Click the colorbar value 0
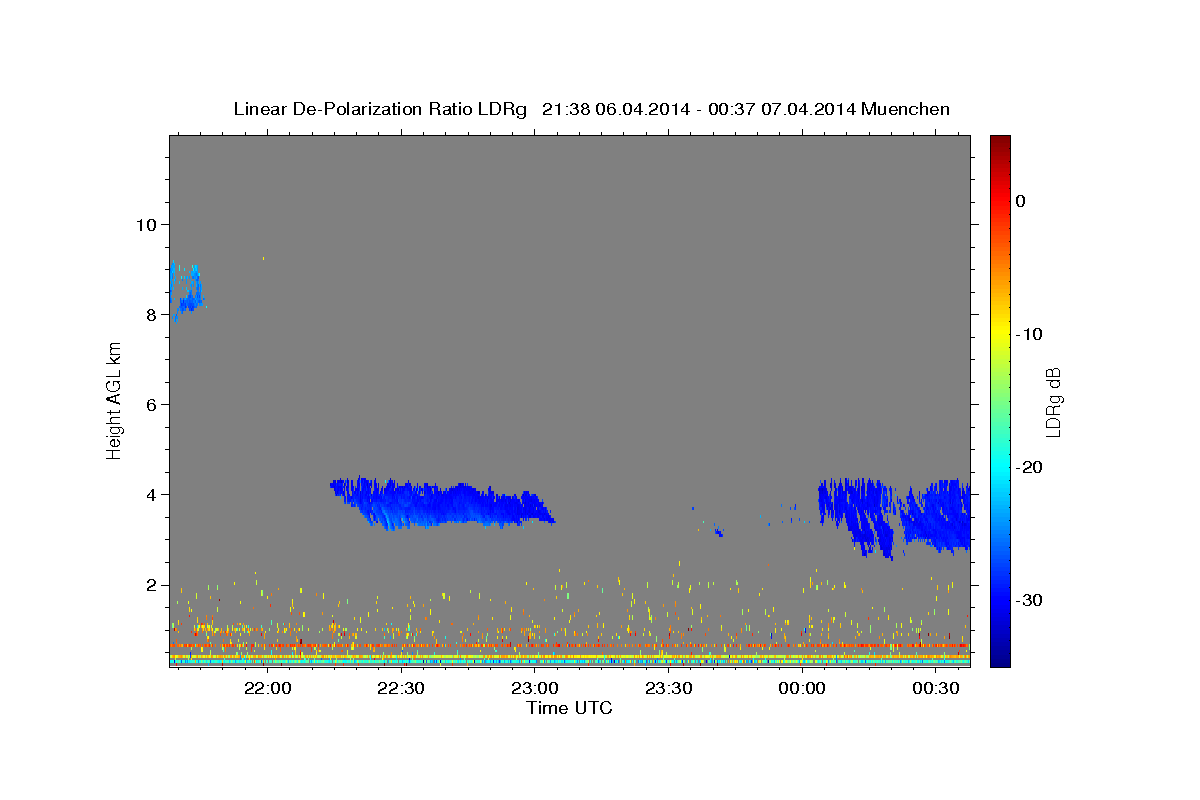The width and height of the screenshot is (1200, 800). tap(1021, 201)
